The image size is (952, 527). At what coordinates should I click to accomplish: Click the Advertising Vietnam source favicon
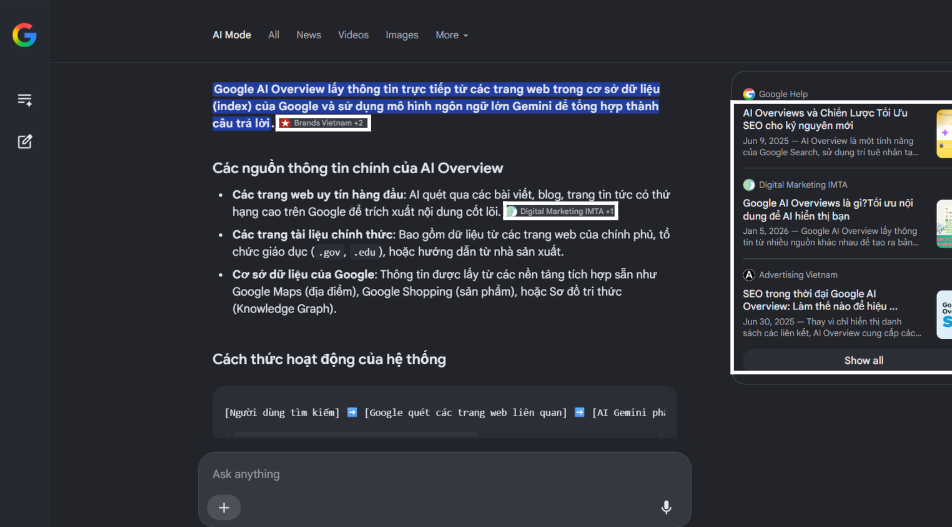tap(749, 275)
